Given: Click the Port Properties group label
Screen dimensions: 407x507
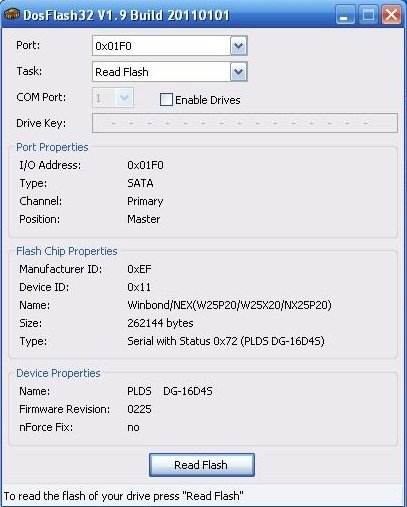Looking at the screenshot, I should (x=52, y=147).
